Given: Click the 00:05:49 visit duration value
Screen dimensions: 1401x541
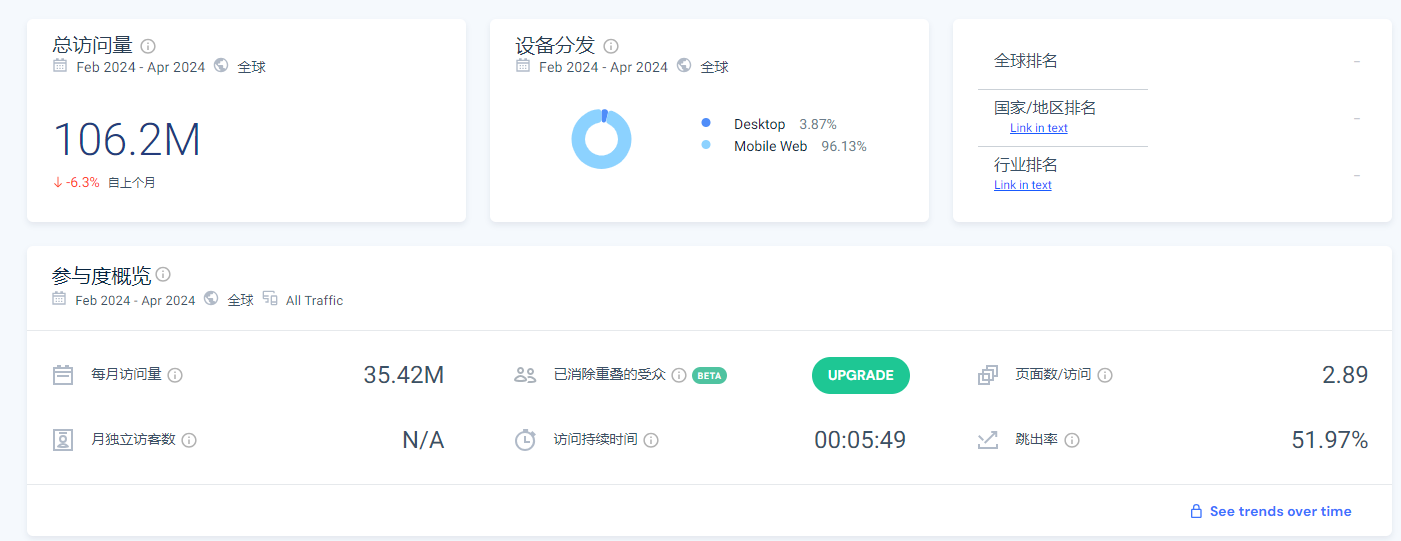Looking at the screenshot, I should point(860,440).
